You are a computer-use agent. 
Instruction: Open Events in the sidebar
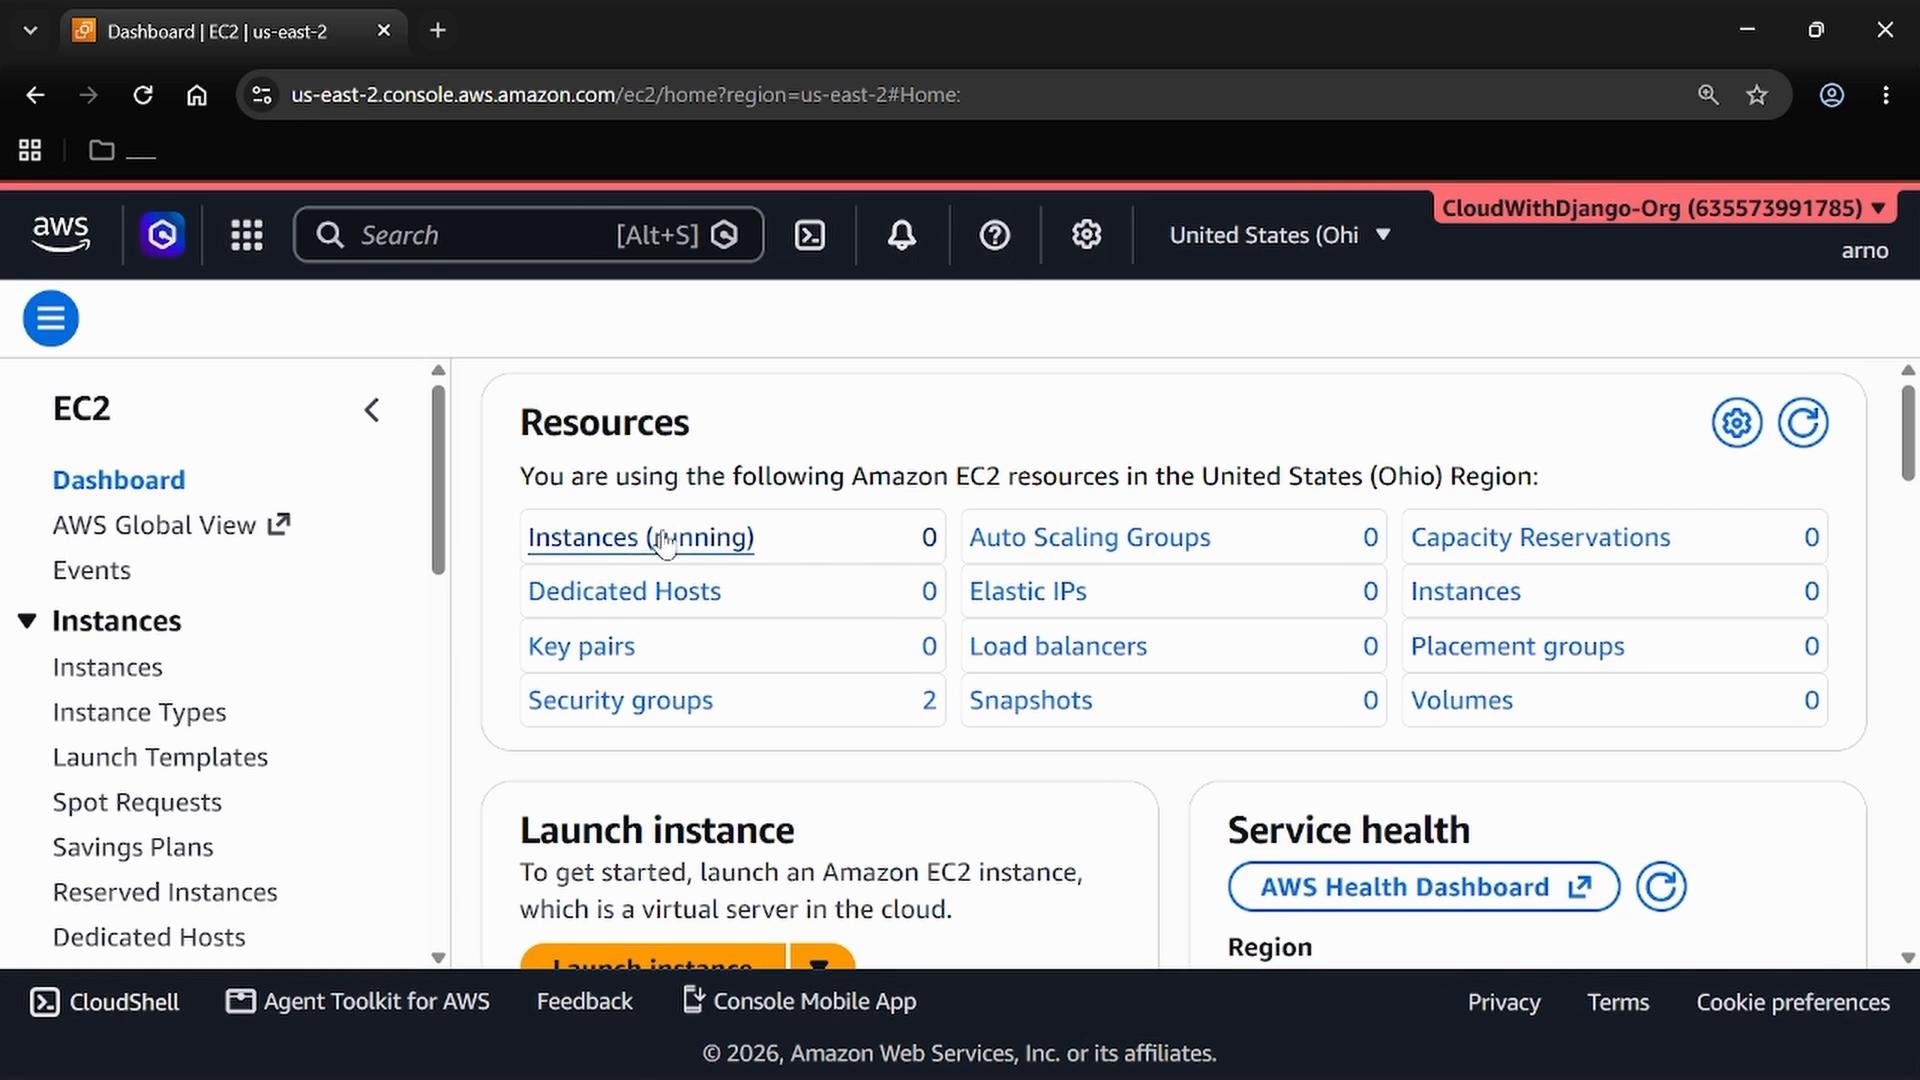tap(92, 570)
